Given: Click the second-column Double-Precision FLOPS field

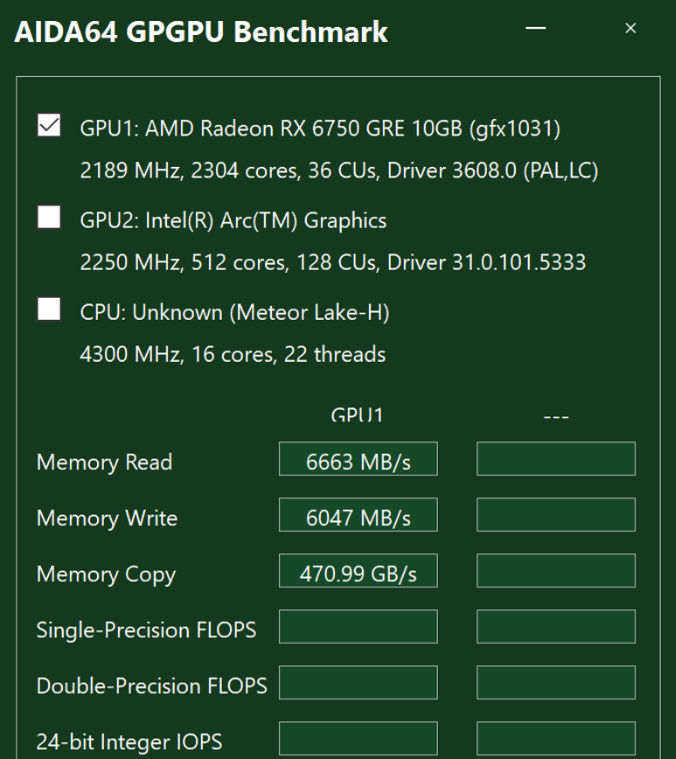Looking at the screenshot, I should pos(556,683).
